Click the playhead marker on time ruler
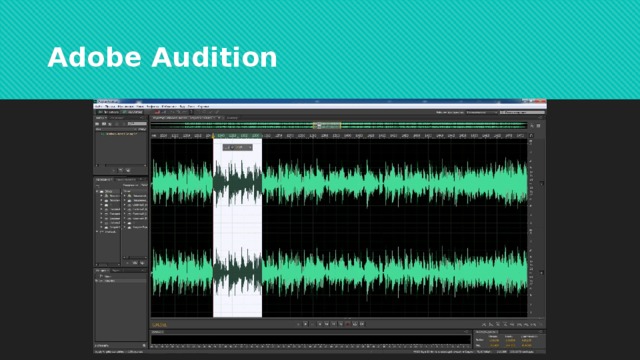 213,136
